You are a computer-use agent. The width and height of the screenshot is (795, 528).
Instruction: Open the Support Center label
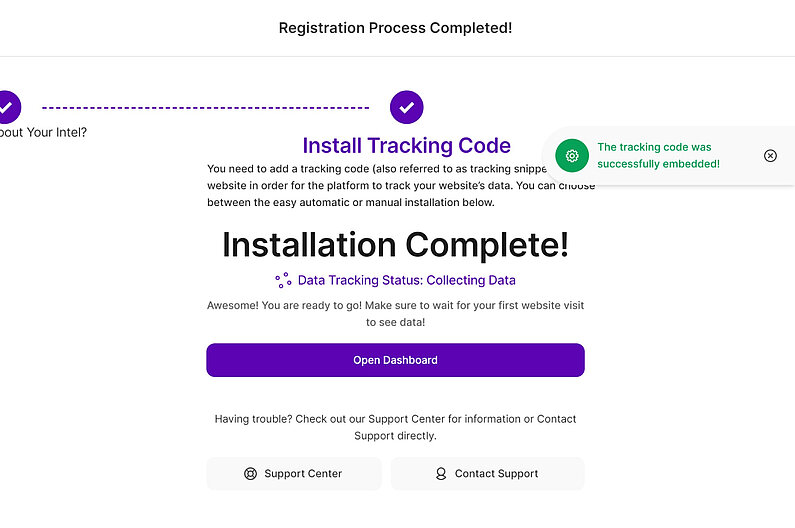tap(303, 474)
